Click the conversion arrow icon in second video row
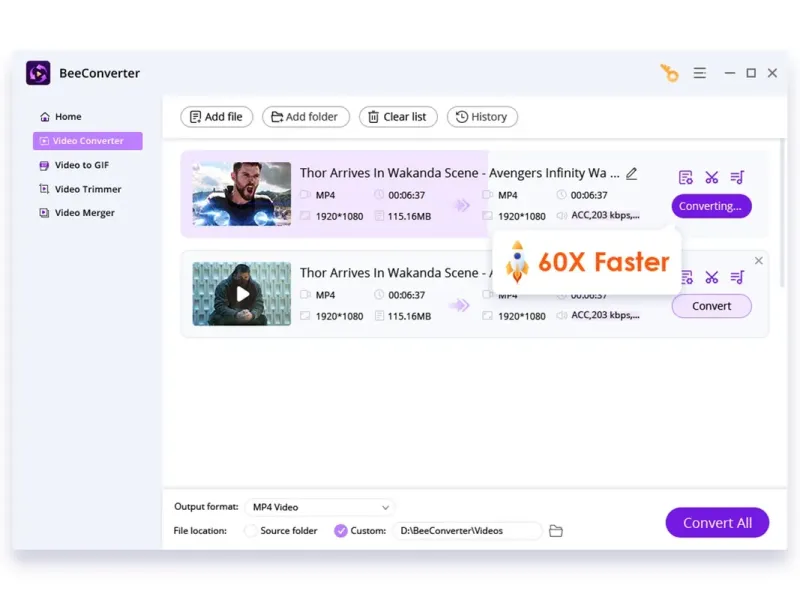Screen dimensions: 800x600 [459, 305]
